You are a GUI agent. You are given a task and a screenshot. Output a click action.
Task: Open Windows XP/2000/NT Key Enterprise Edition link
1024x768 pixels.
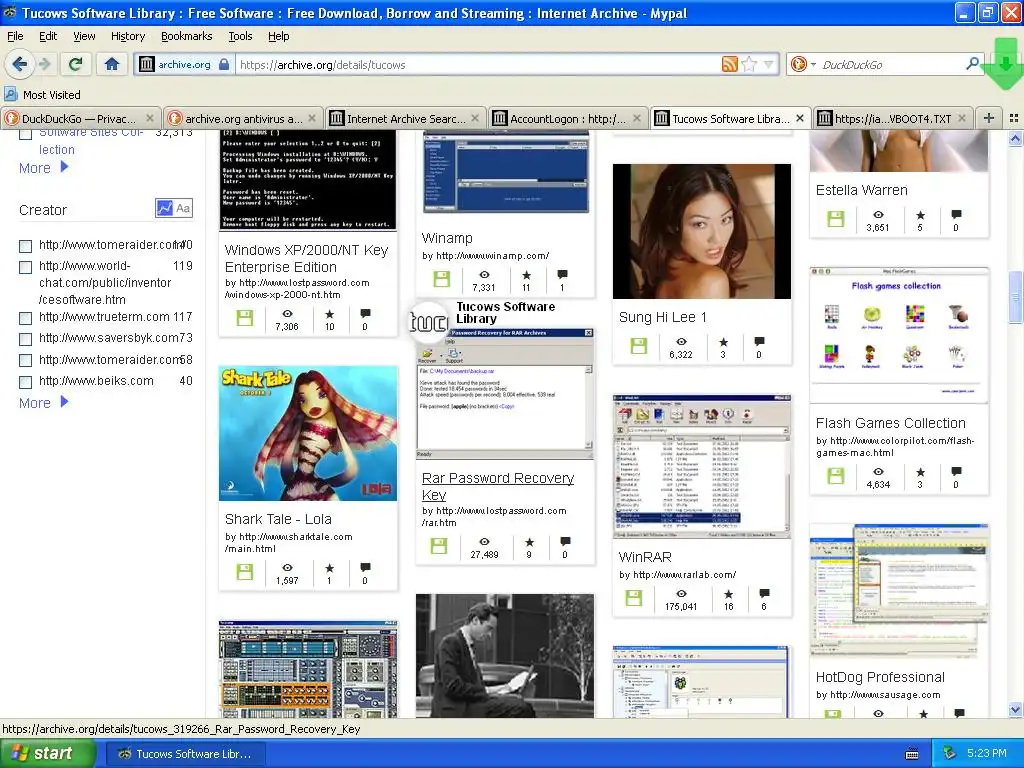(x=306, y=259)
